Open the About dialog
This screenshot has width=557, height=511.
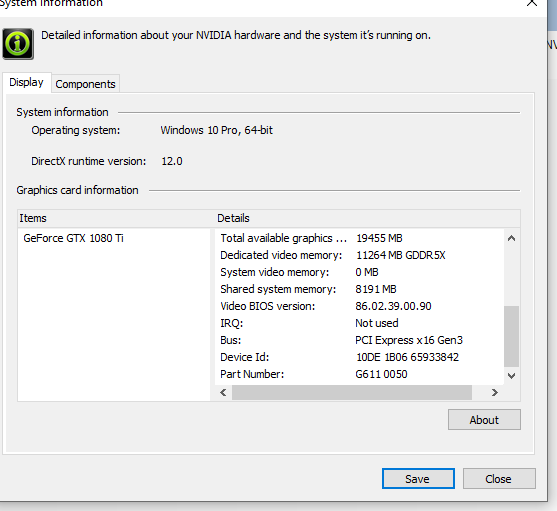[484, 420]
